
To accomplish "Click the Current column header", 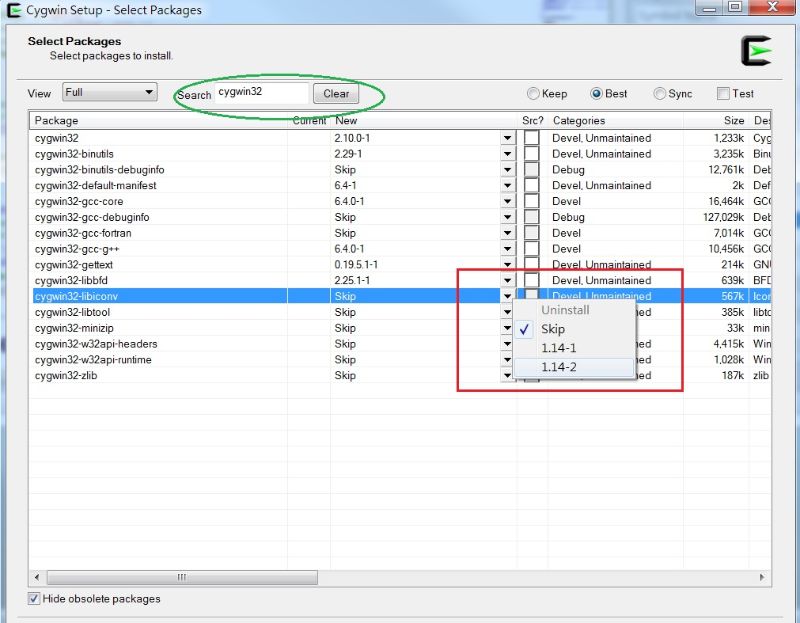I will tap(309, 120).
